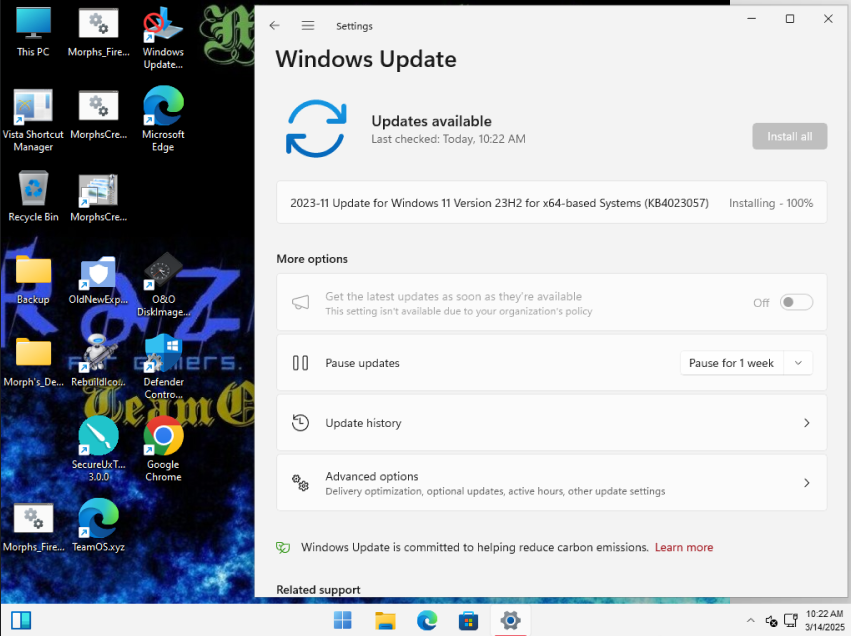Click the Last checked: Today, 10:22 AM text
This screenshot has width=851, height=636.
(448, 139)
